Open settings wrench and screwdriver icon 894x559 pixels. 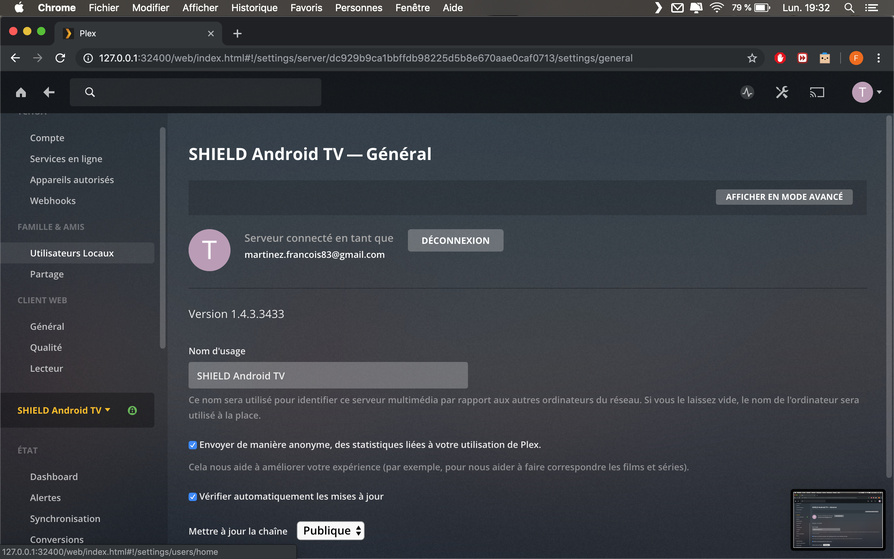[x=782, y=92]
